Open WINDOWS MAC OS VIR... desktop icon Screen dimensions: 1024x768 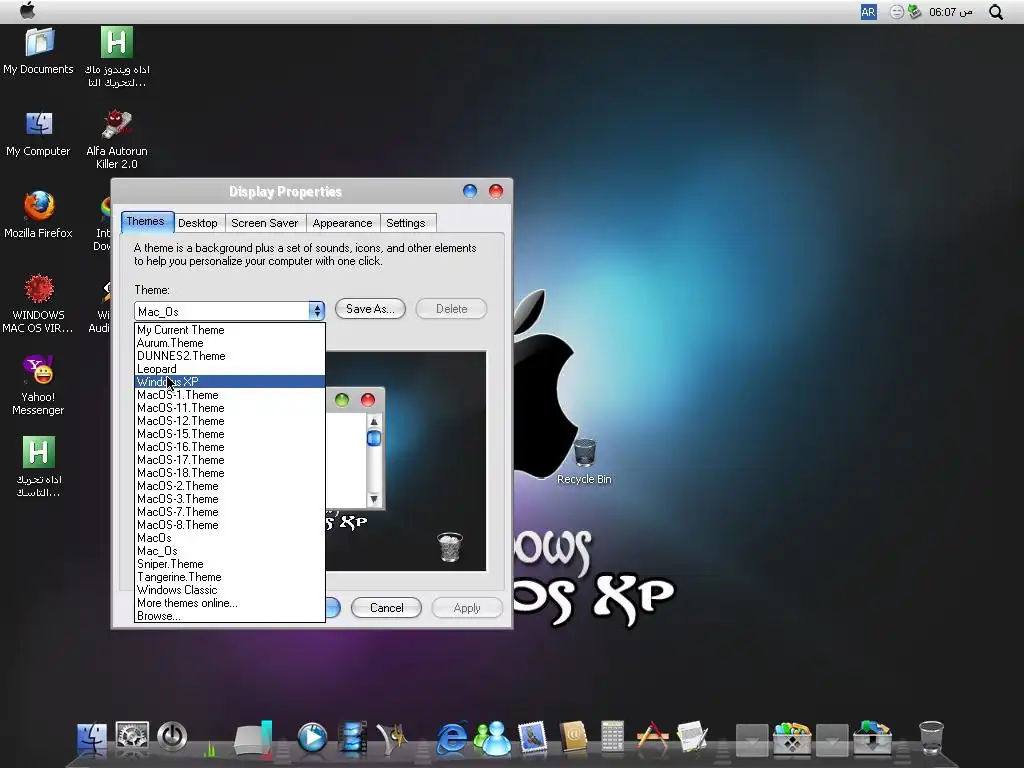(39, 304)
